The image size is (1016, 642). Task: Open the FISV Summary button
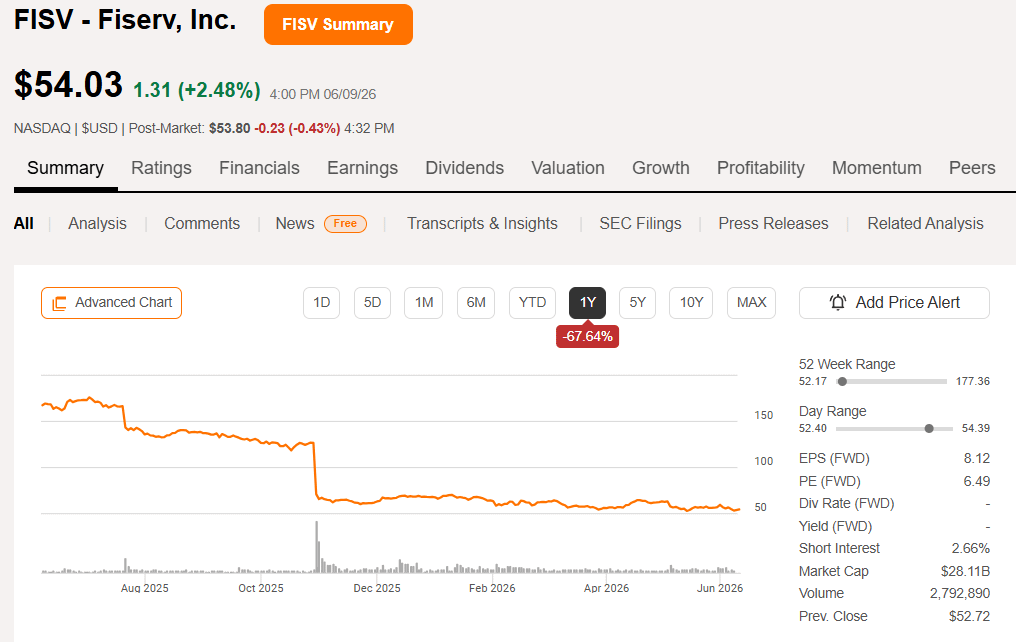click(x=338, y=25)
